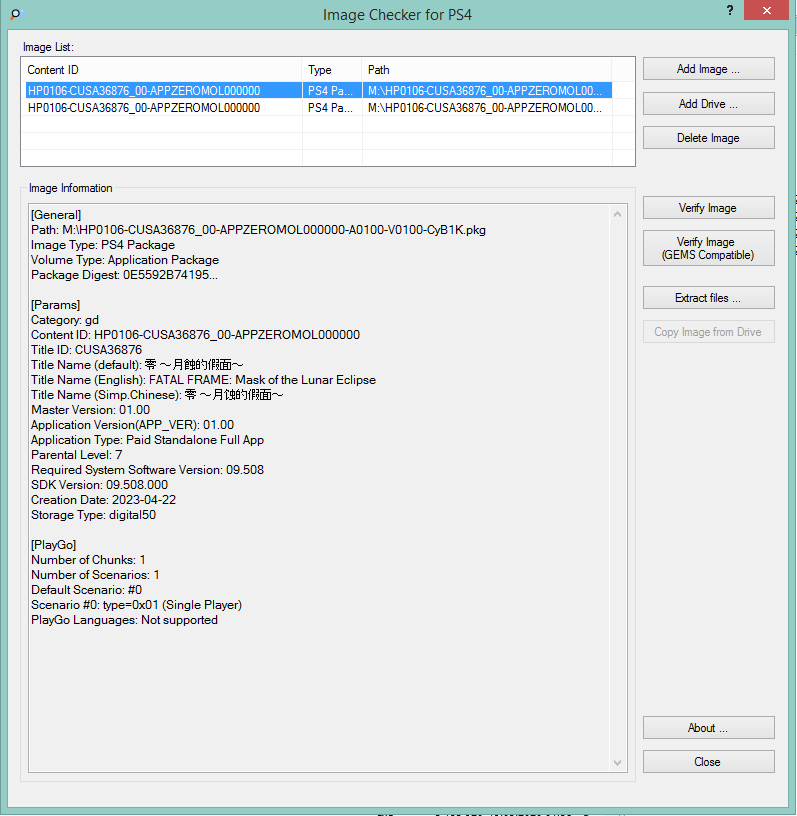Click the Add Image button
The height and width of the screenshot is (816, 797).
[x=709, y=69]
